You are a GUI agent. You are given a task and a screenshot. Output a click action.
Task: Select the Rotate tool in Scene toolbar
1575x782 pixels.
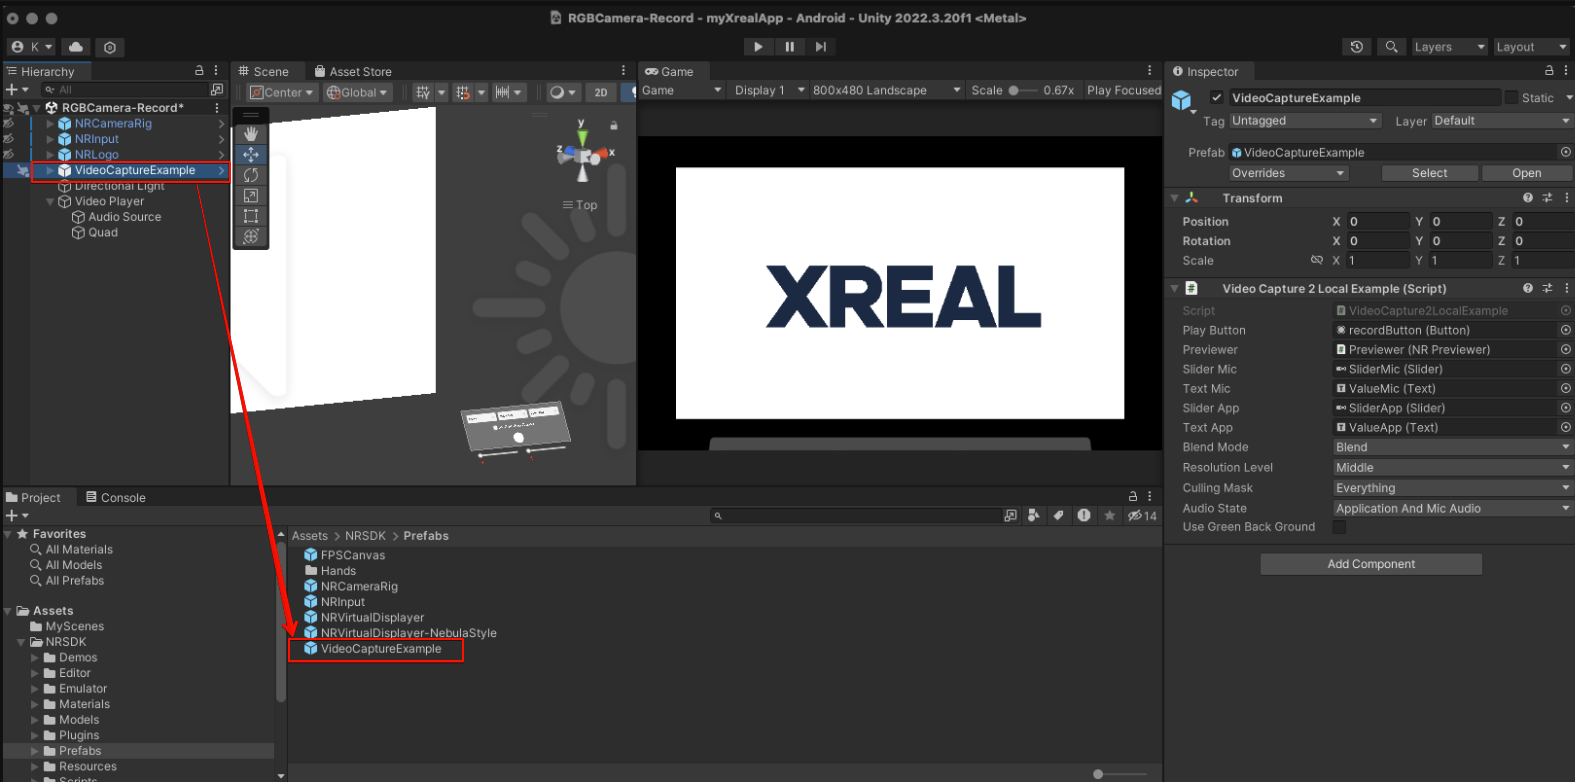coord(251,175)
